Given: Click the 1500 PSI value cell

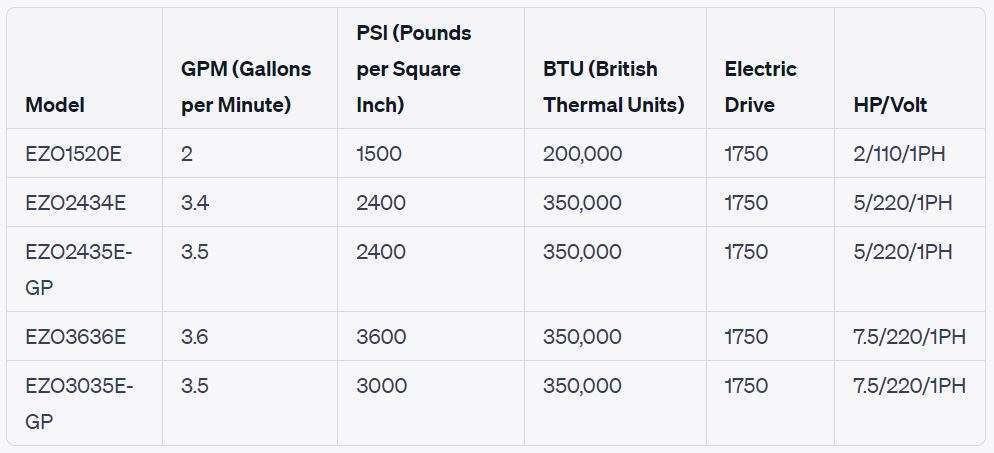Looking at the screenshot, I should point(380,154).
